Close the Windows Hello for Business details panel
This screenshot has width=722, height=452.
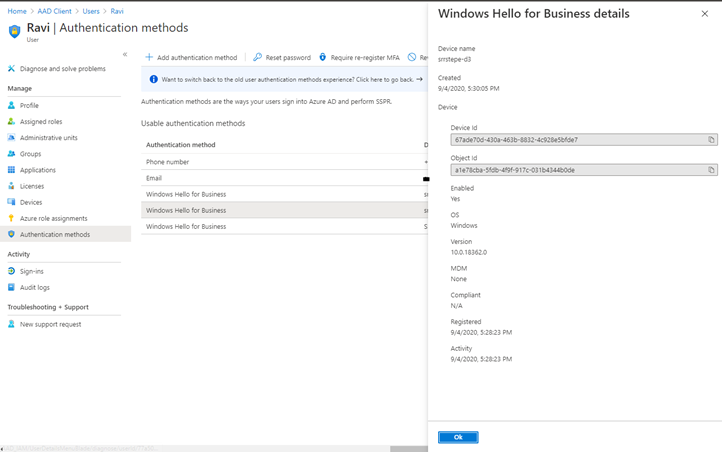coord(705,14)
